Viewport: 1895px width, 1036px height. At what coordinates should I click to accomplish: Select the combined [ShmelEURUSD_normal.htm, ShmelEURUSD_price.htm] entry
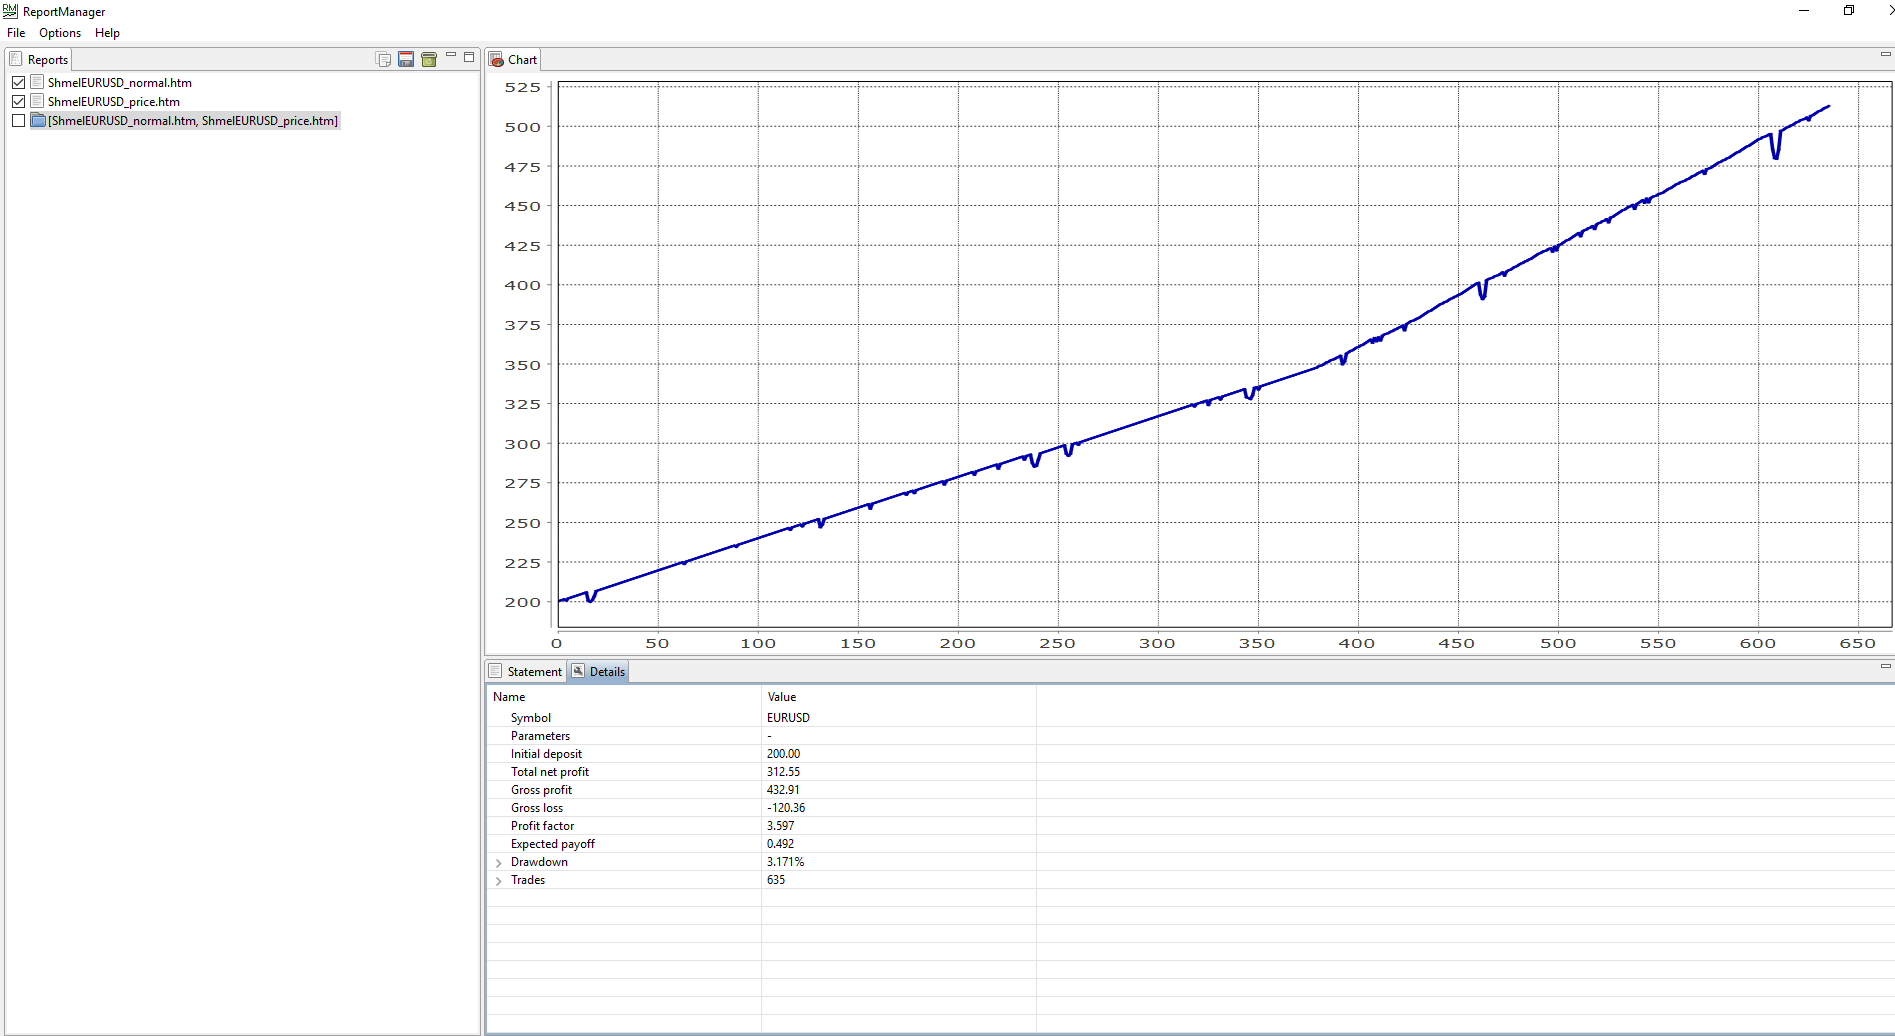point(193,120)
